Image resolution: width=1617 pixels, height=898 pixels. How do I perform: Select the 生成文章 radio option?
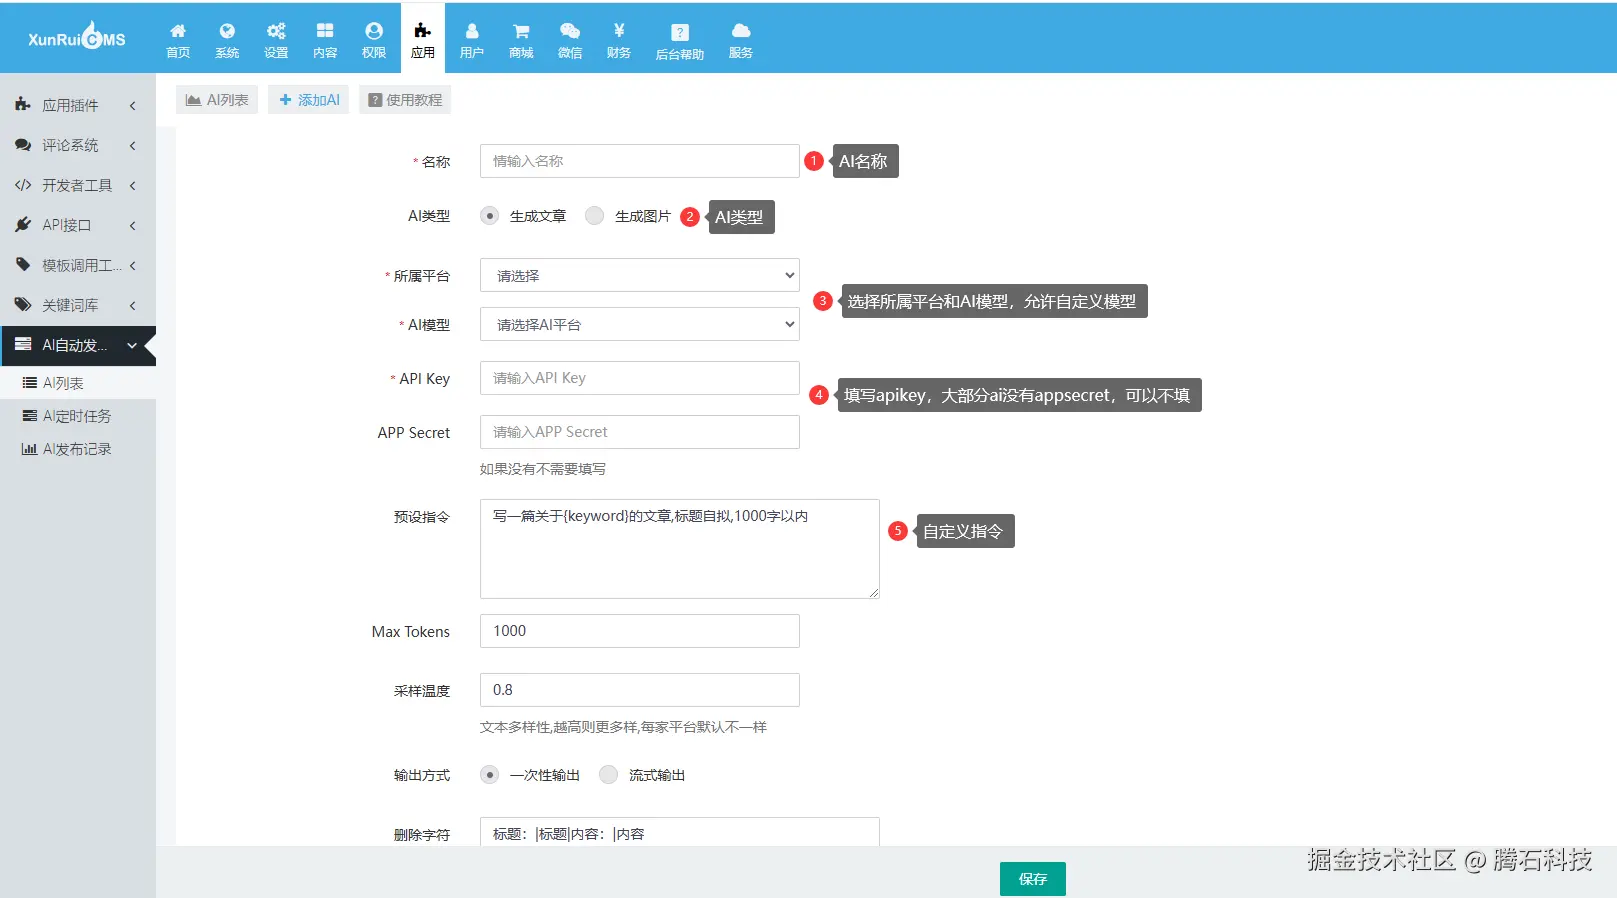pyautogui.click(x=489, y=216)
